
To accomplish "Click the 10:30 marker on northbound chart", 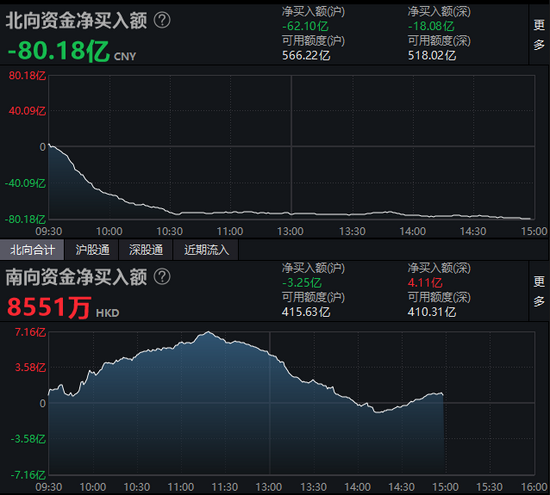I will coord(170,231).
